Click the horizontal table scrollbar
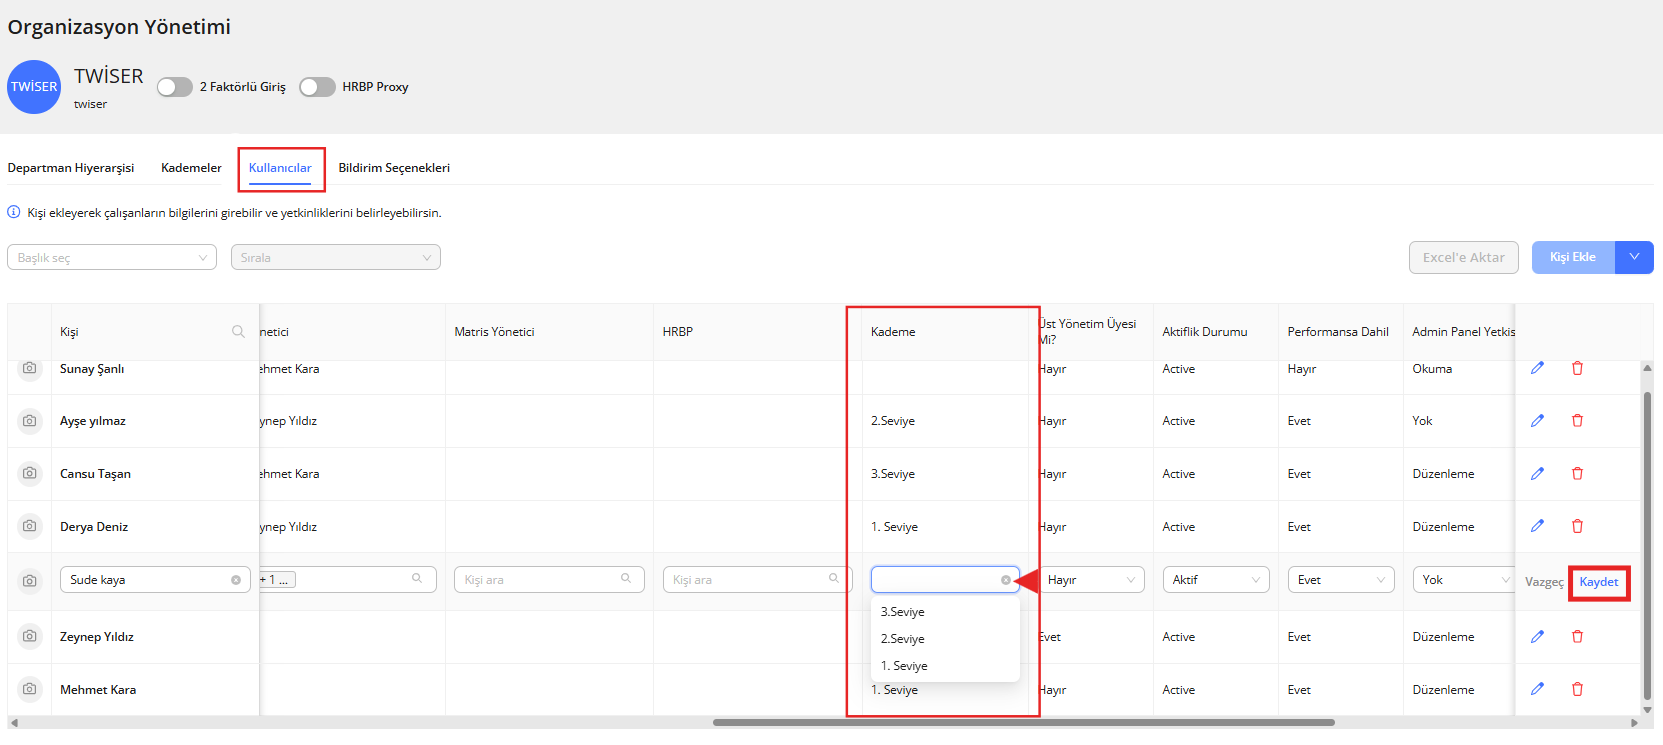Viewport: 1663px width, 745px height. tap(1023, 722)
